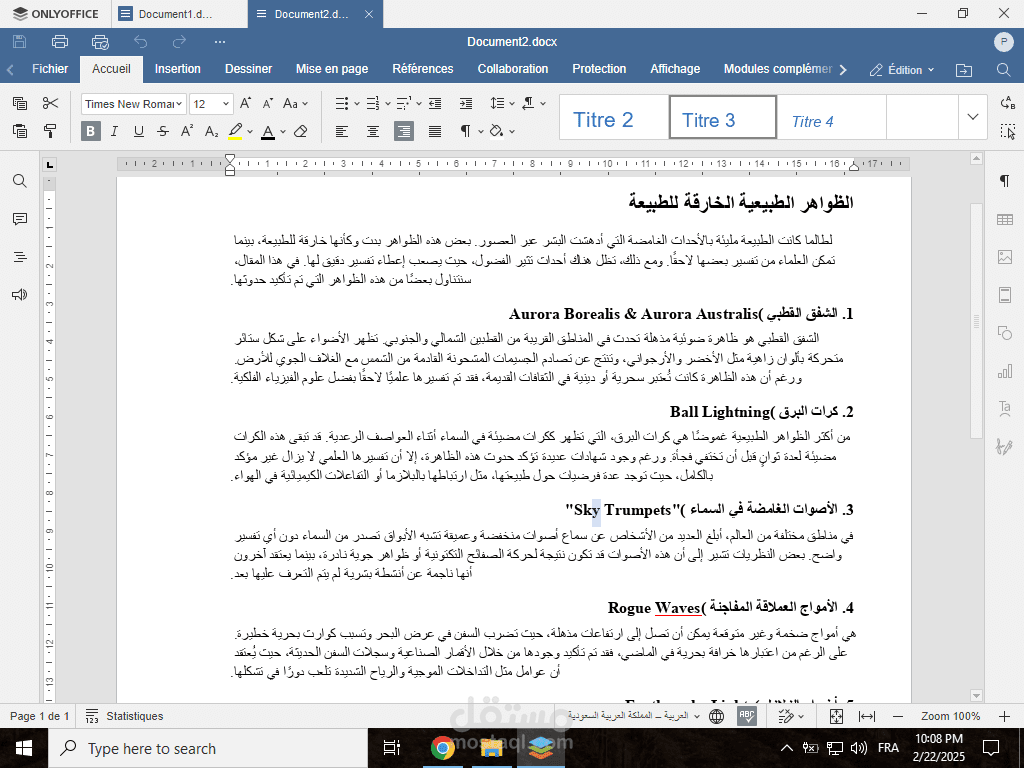This screenshot has height=768, width=1024.
Task: Toggle italic formatting
Action: point(114,131)
